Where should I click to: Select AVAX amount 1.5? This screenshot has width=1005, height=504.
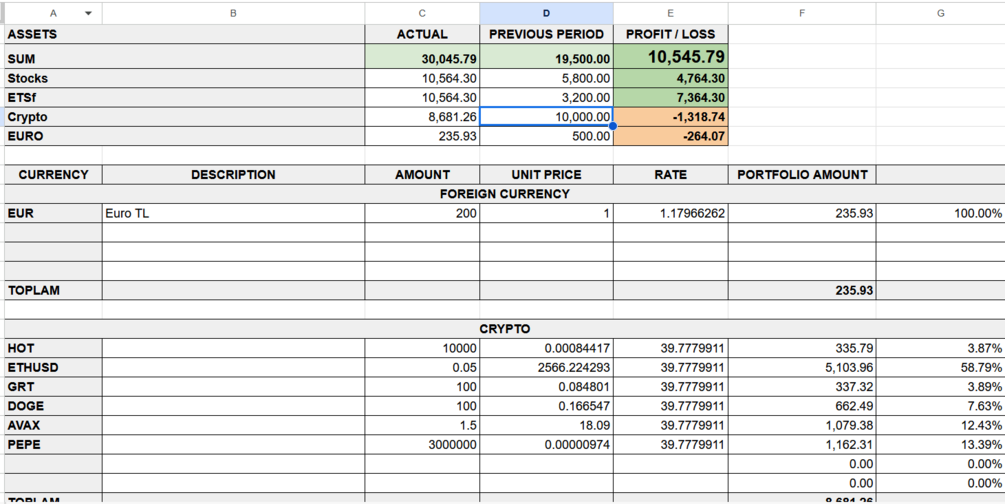(x=422, y=425)
